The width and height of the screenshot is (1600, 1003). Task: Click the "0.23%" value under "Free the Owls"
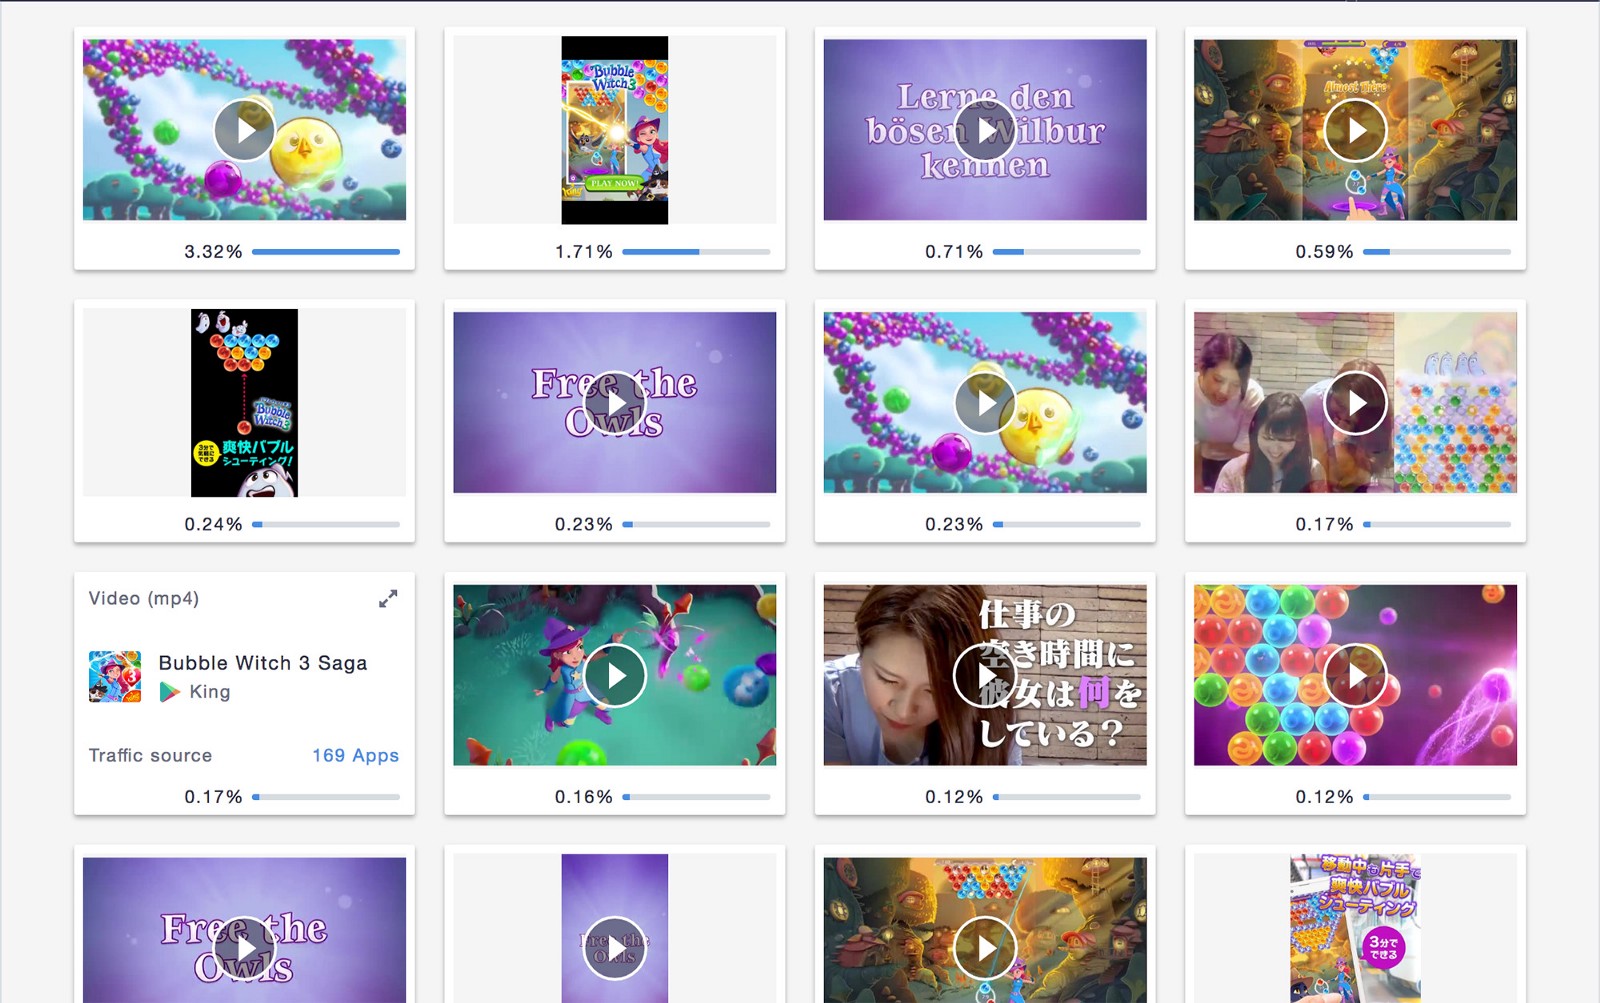coord(584,524)
